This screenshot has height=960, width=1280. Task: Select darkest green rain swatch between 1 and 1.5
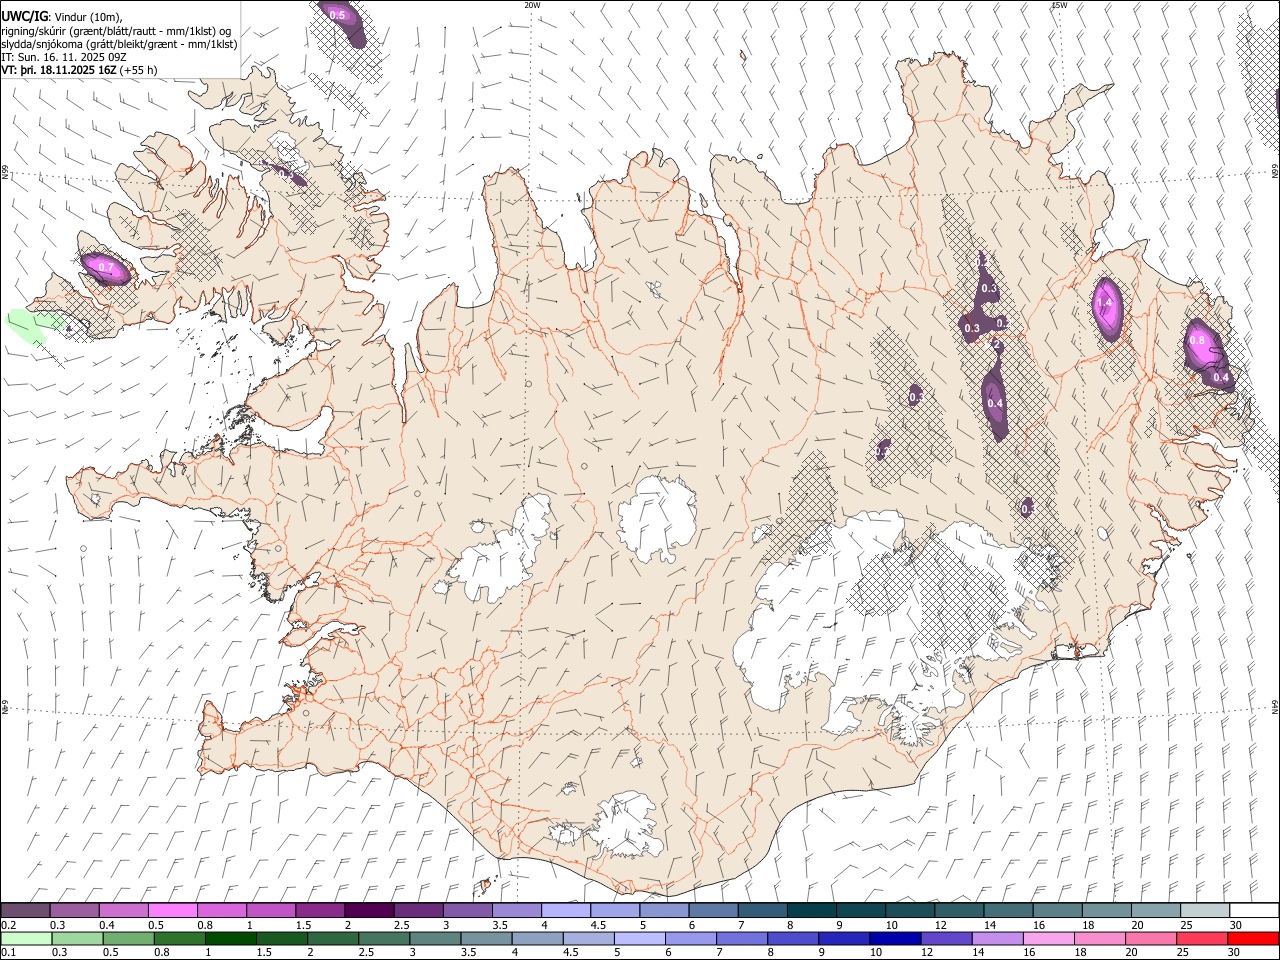[230, 938]
